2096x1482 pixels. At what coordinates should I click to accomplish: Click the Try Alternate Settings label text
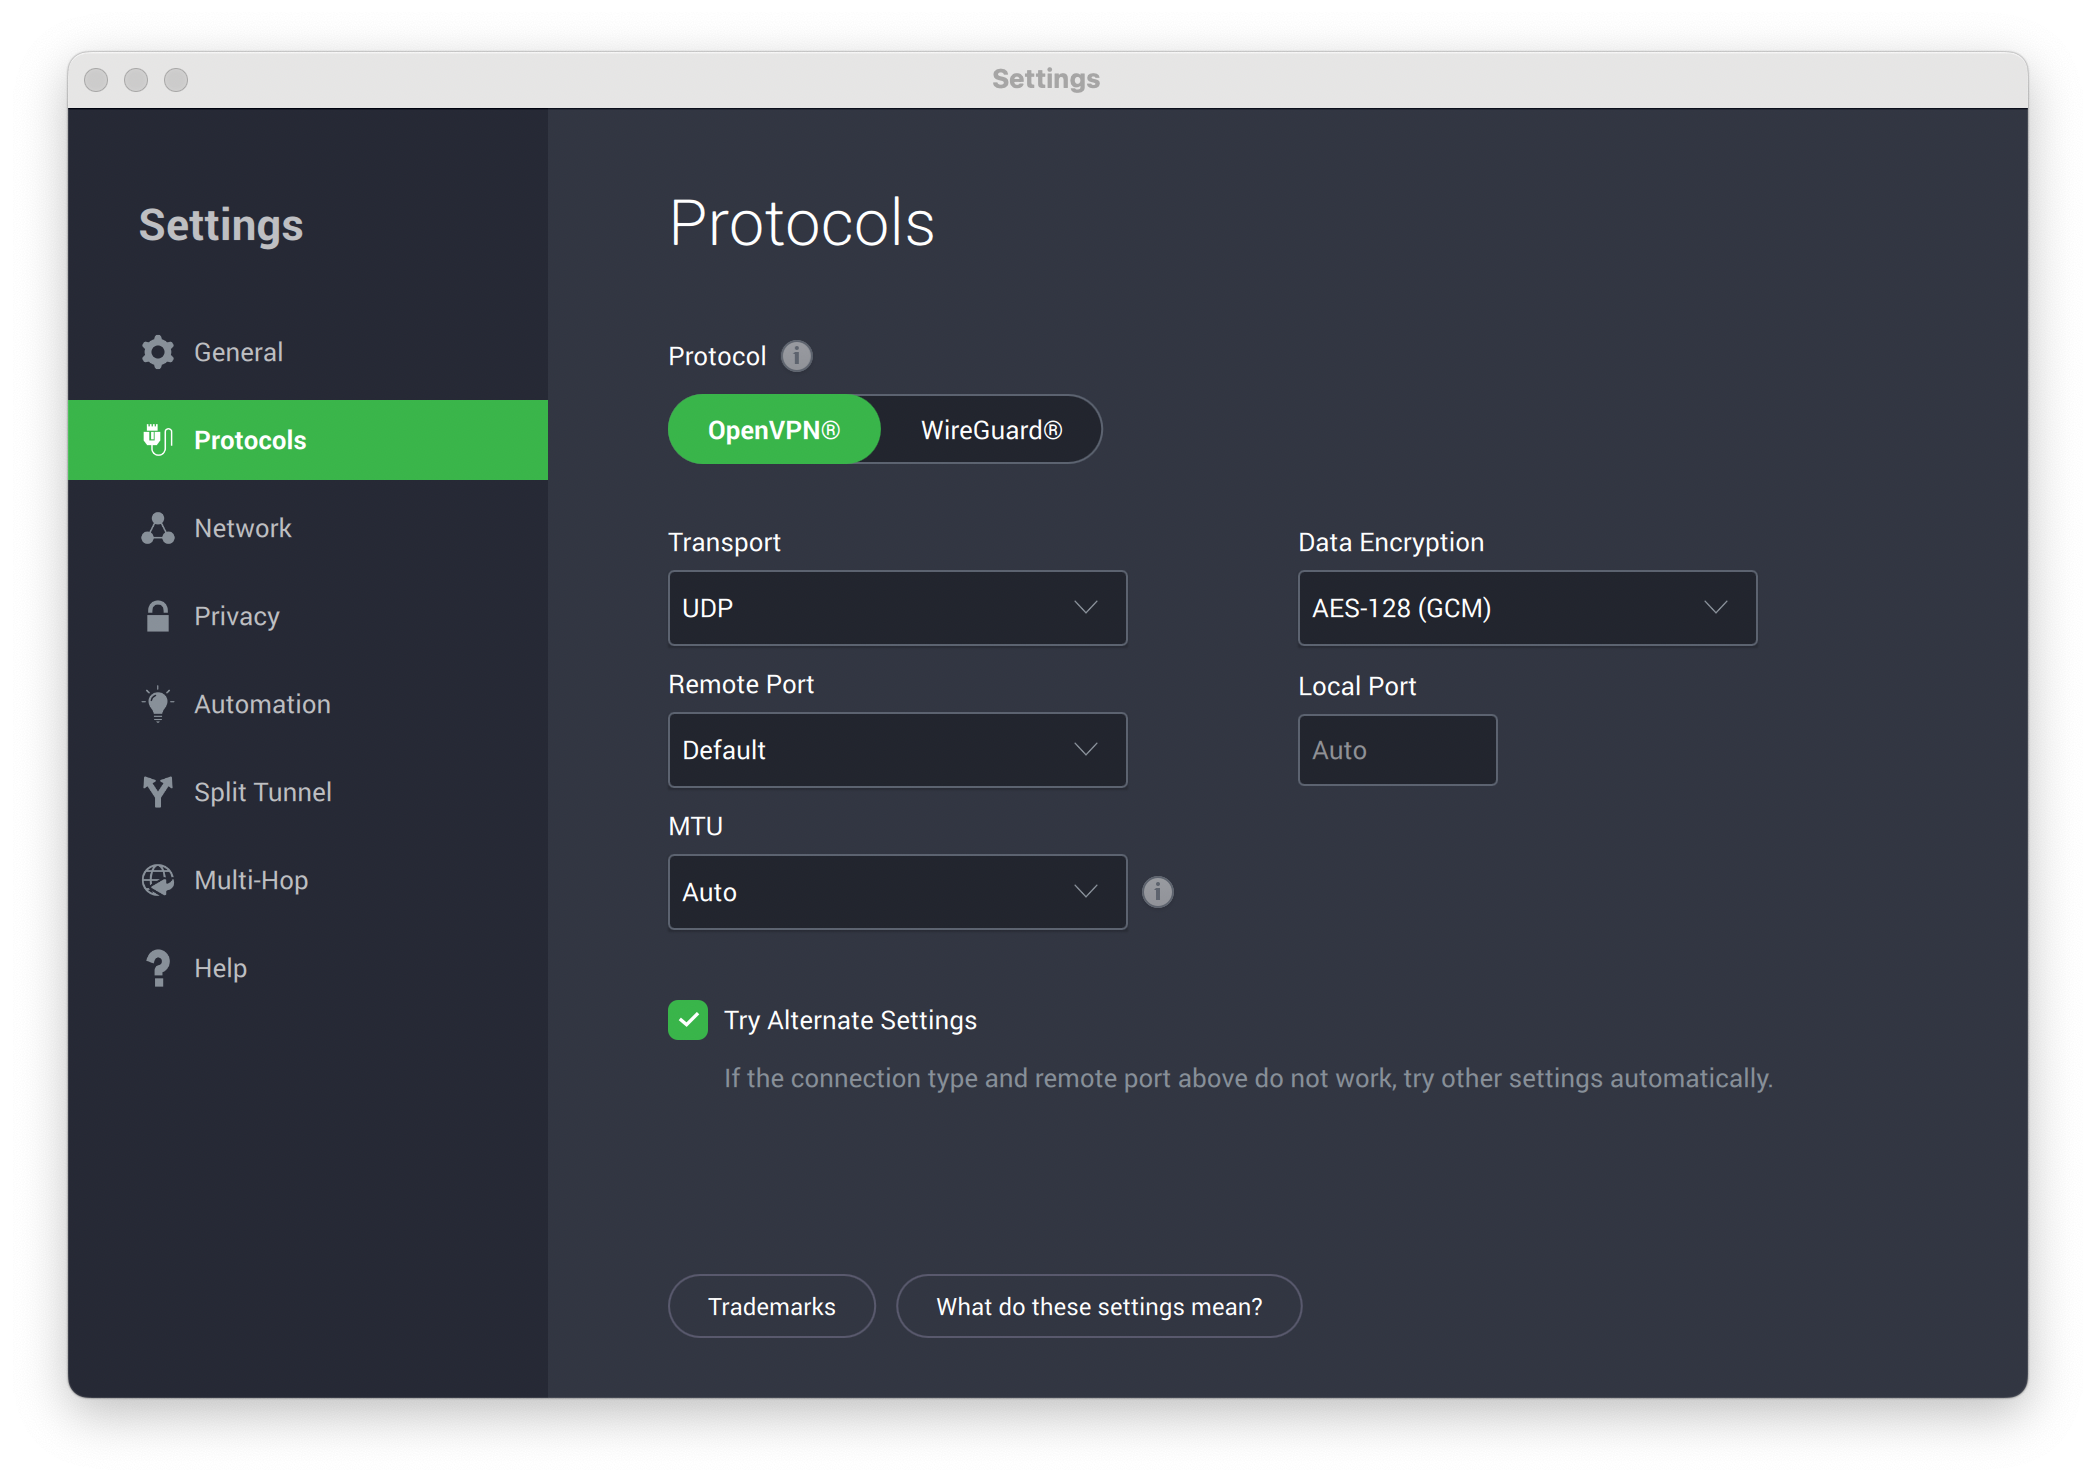[x=850, y=1020]
